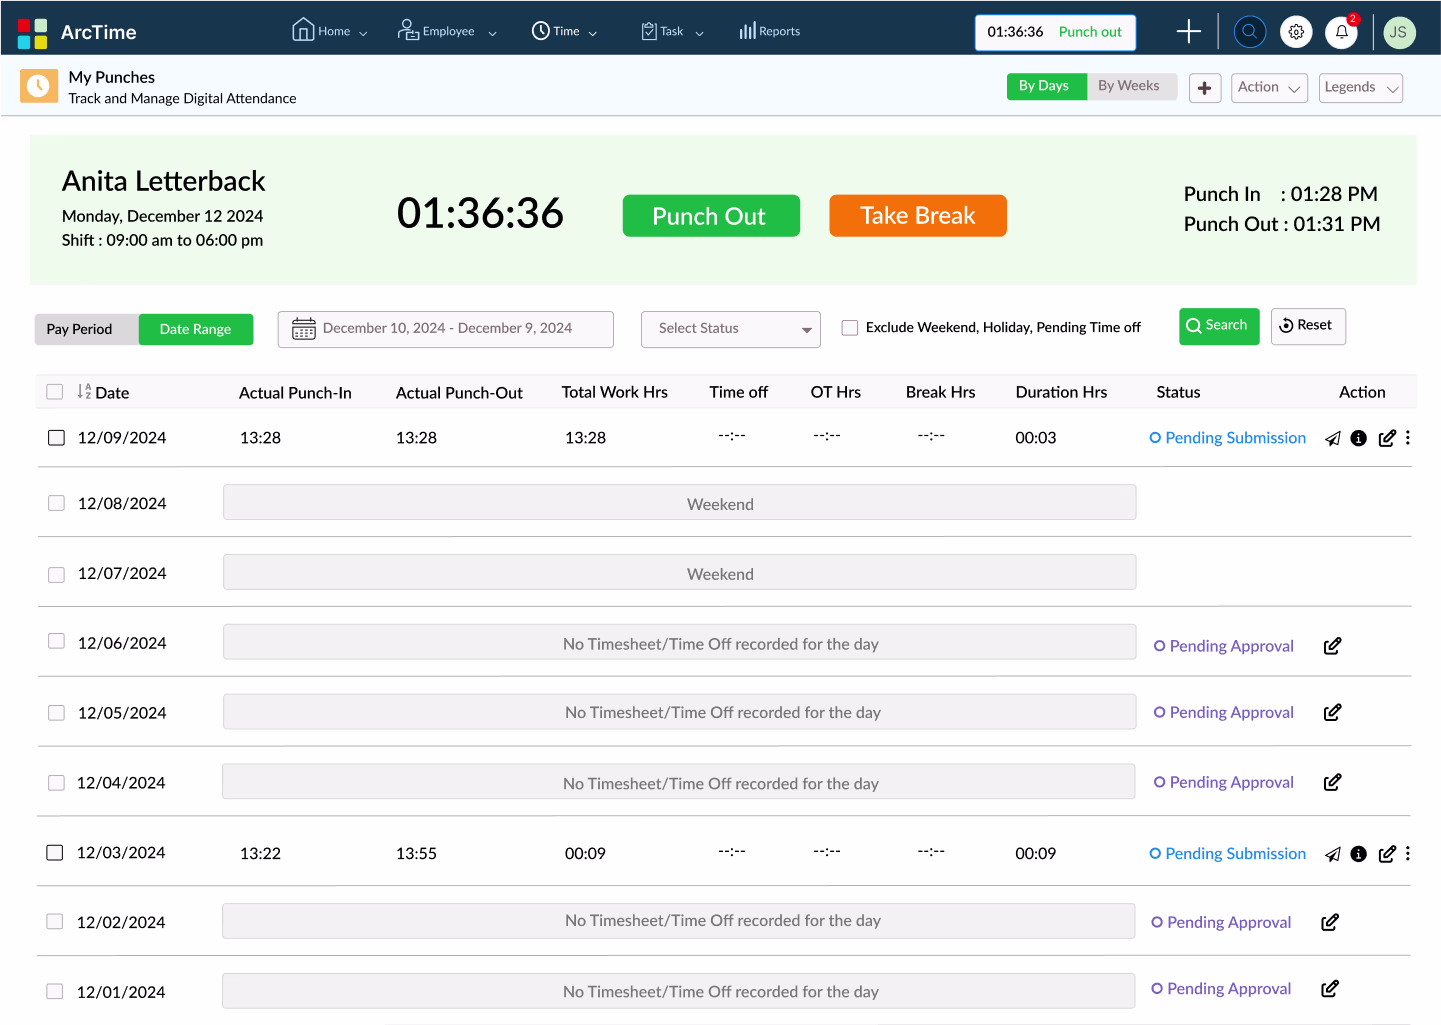Open the notifications bell icon
Image resolution: width=1441 pixels, height=1025 pixels.
tap(1342, 32)
